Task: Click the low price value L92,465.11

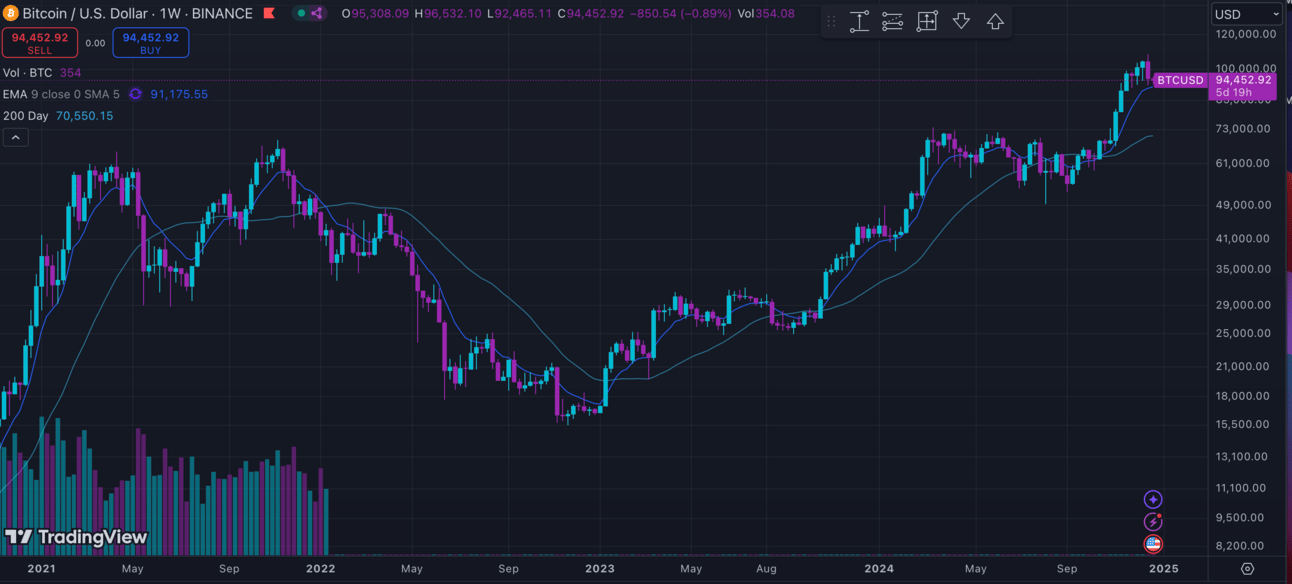Action: 520,14
